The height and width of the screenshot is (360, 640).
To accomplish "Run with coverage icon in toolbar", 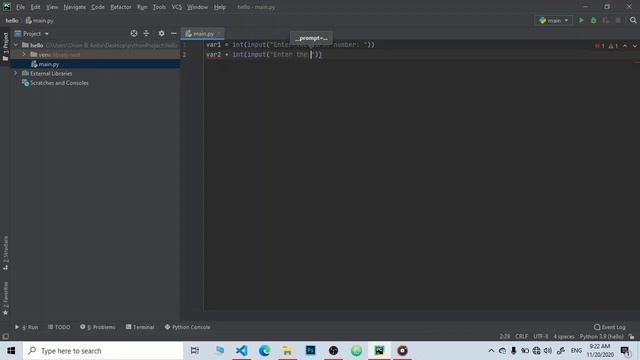I will point(606,20).
